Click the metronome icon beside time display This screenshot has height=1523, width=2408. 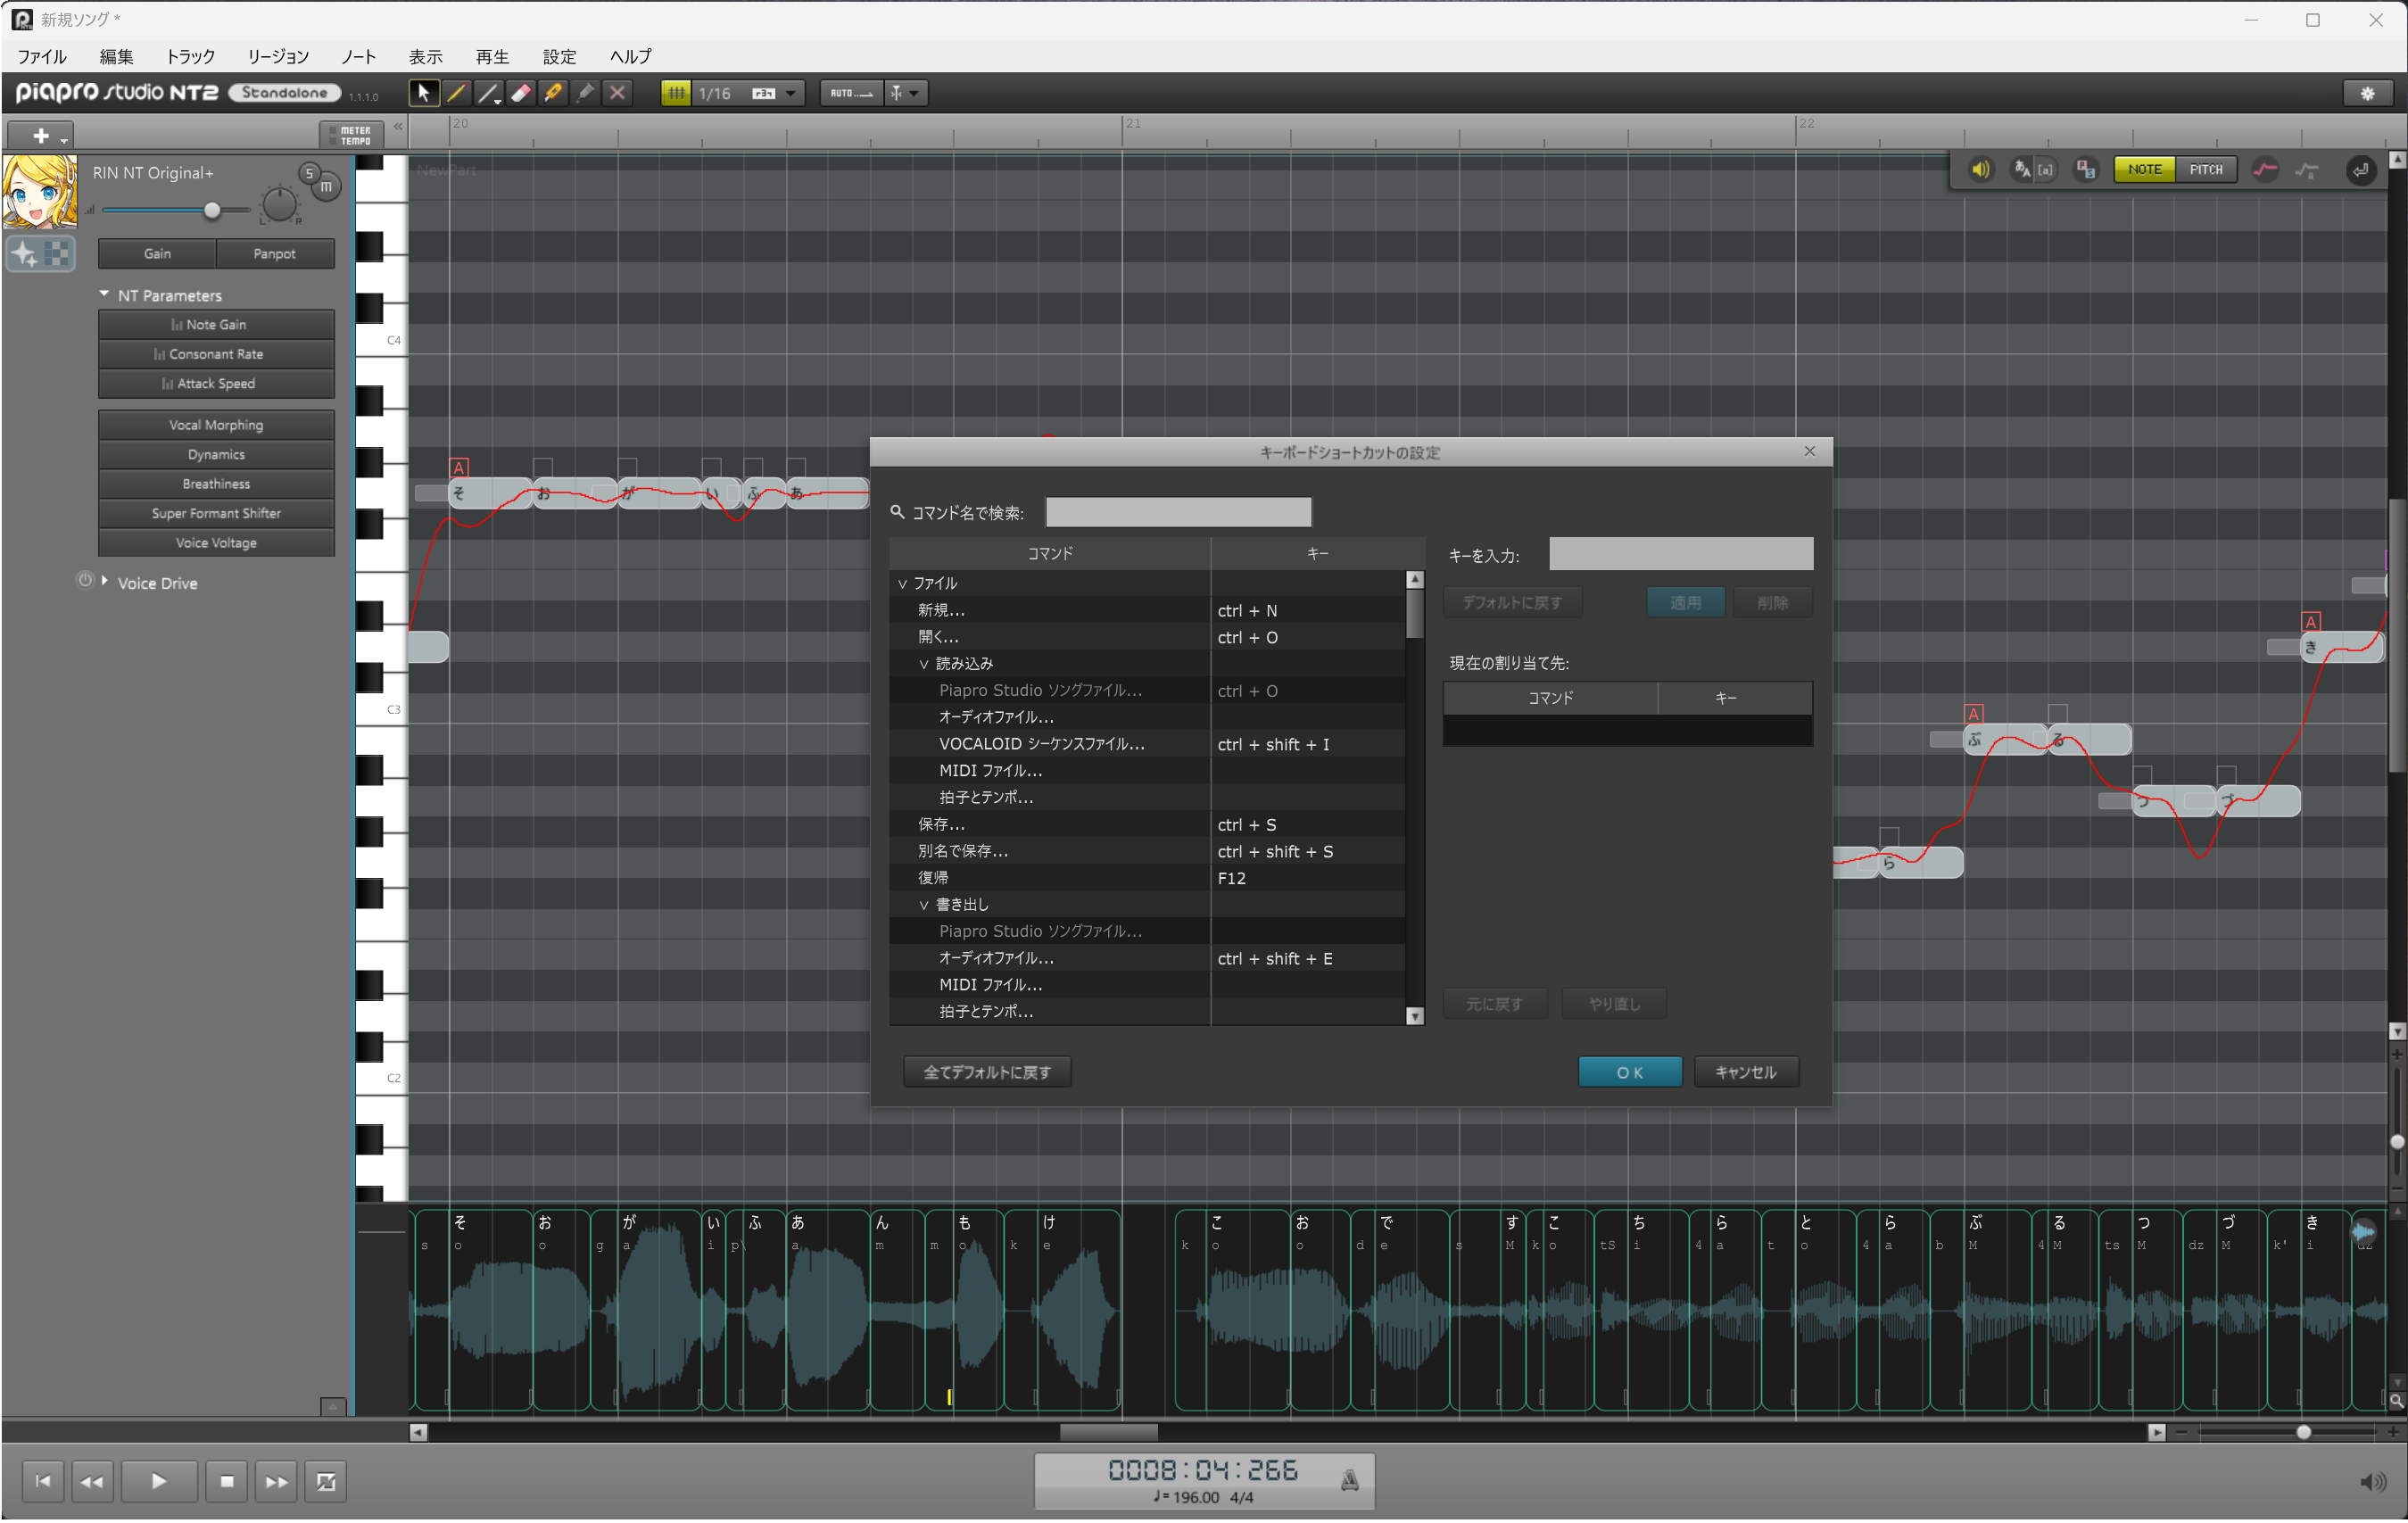pos(1349,1480)
